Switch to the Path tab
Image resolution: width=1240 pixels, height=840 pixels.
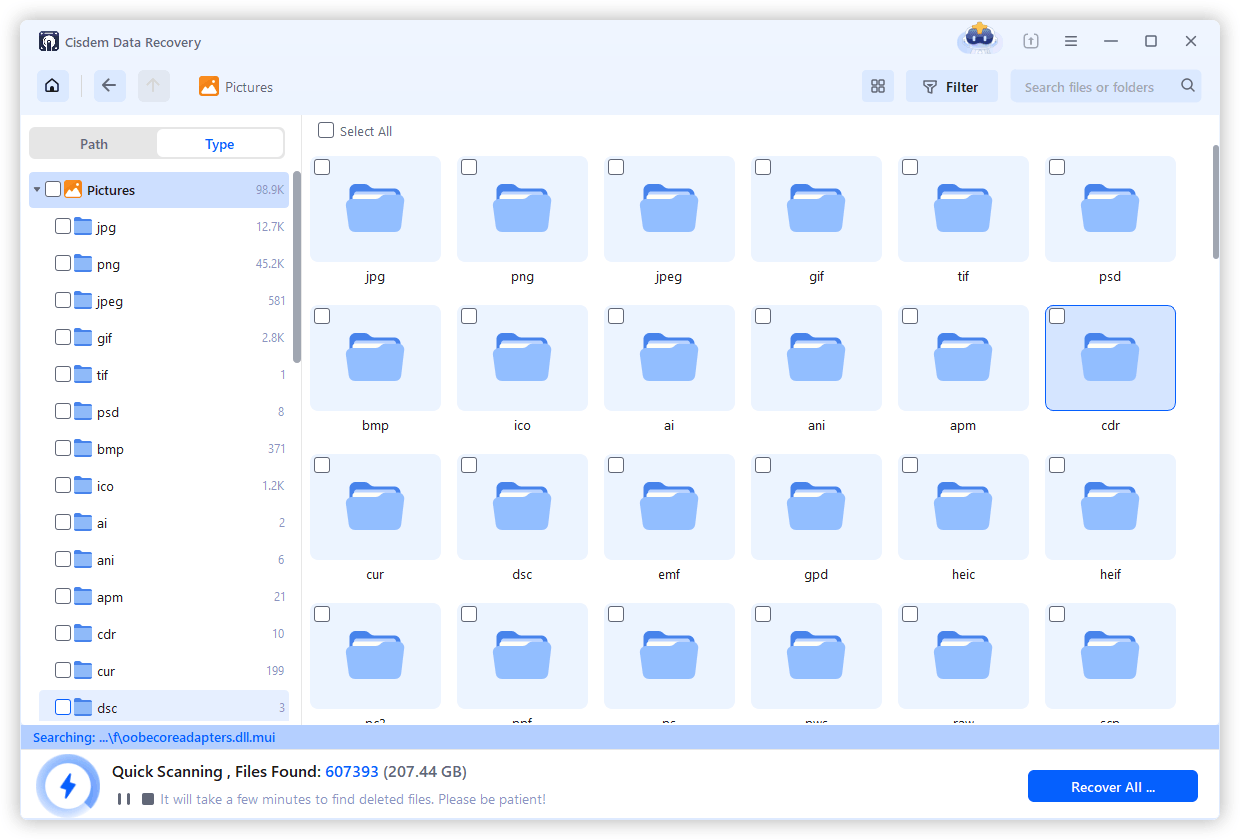click(93, 143)
